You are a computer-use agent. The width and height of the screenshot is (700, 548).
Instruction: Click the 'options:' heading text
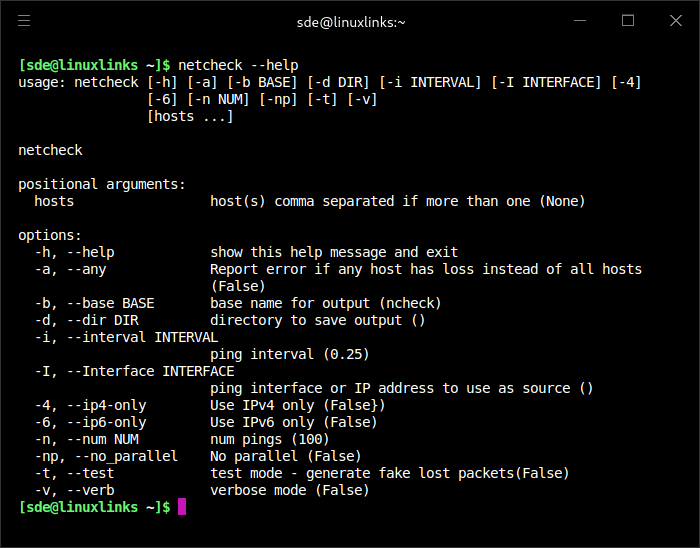pos(50,235)
